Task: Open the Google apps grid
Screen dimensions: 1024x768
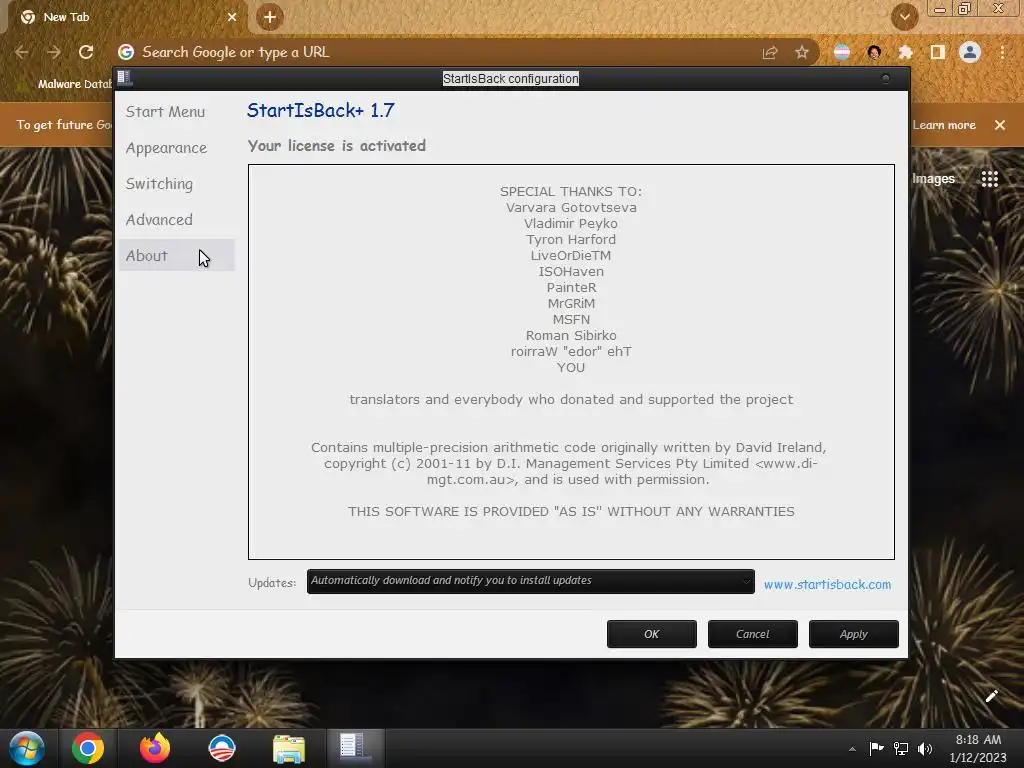Action: [x=989, y=179]
